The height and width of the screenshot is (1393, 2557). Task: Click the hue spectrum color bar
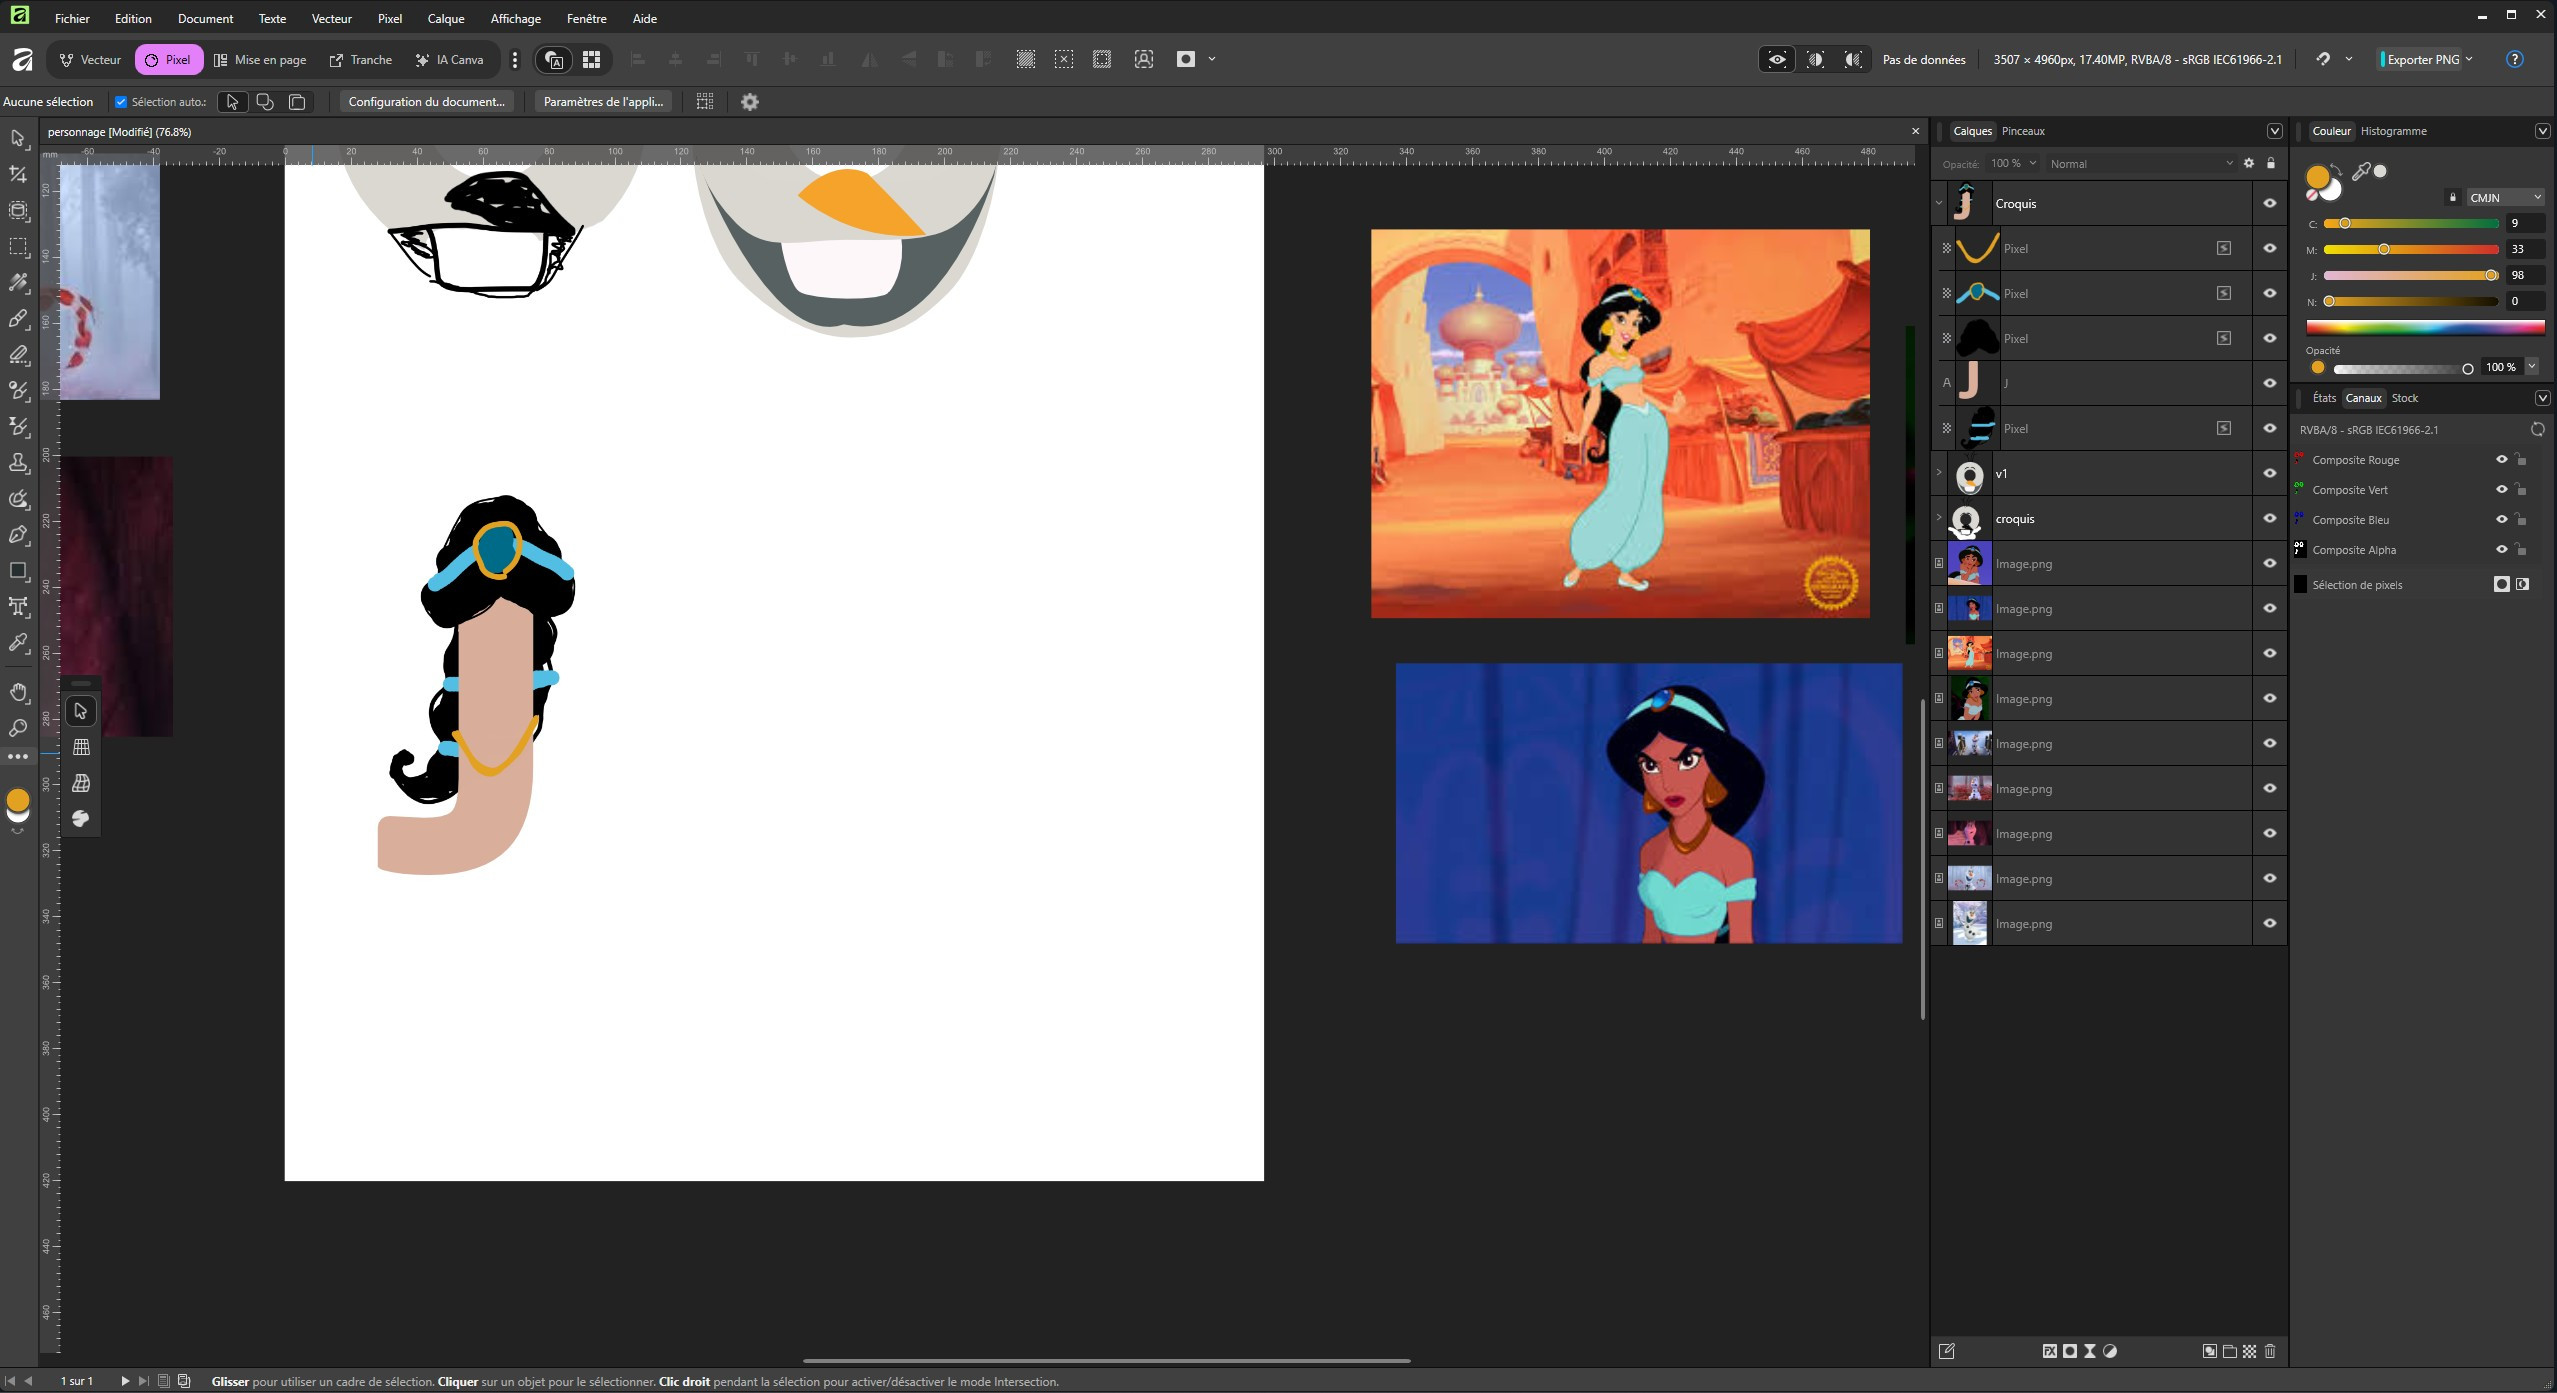click(x=2423, y=327)
